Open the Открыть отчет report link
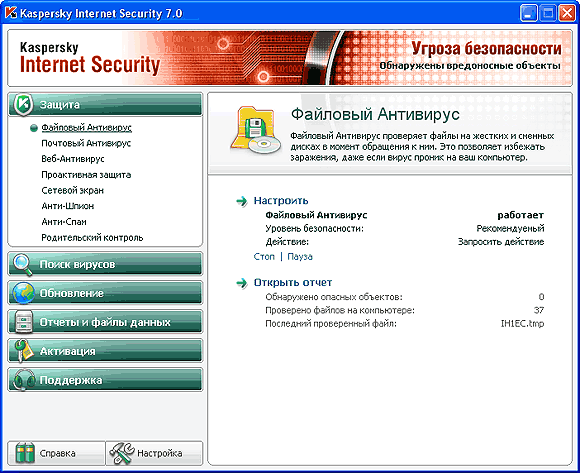 pyautogui.click(x=293, y=283)
